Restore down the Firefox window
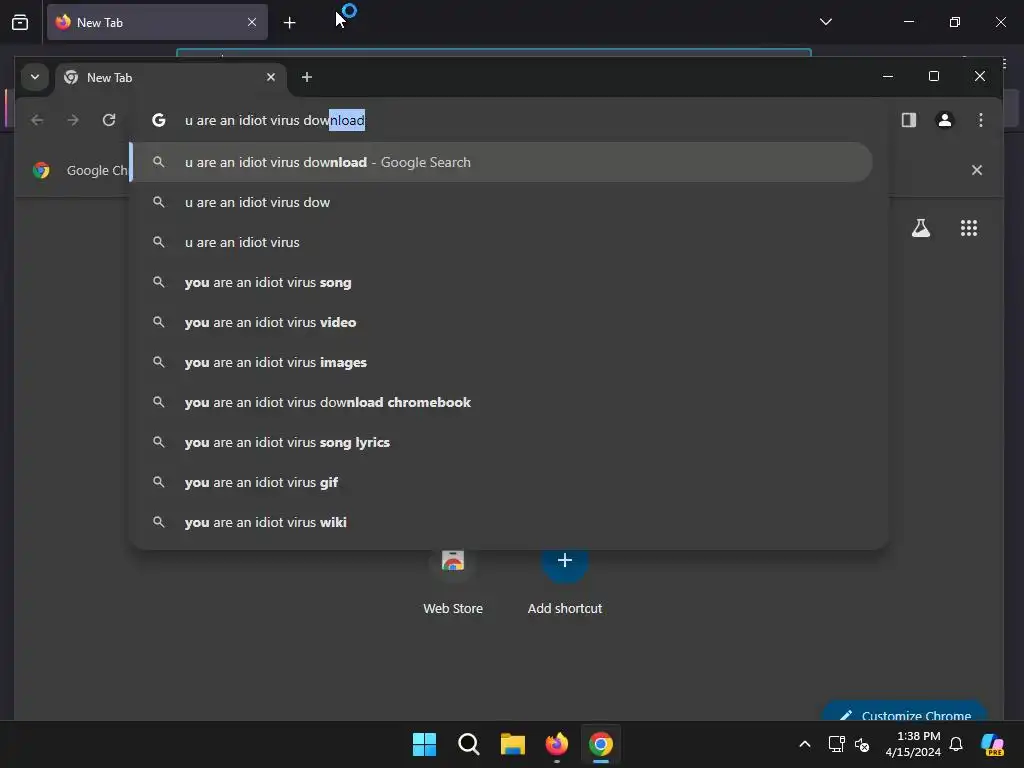 [x=954, y=22]
